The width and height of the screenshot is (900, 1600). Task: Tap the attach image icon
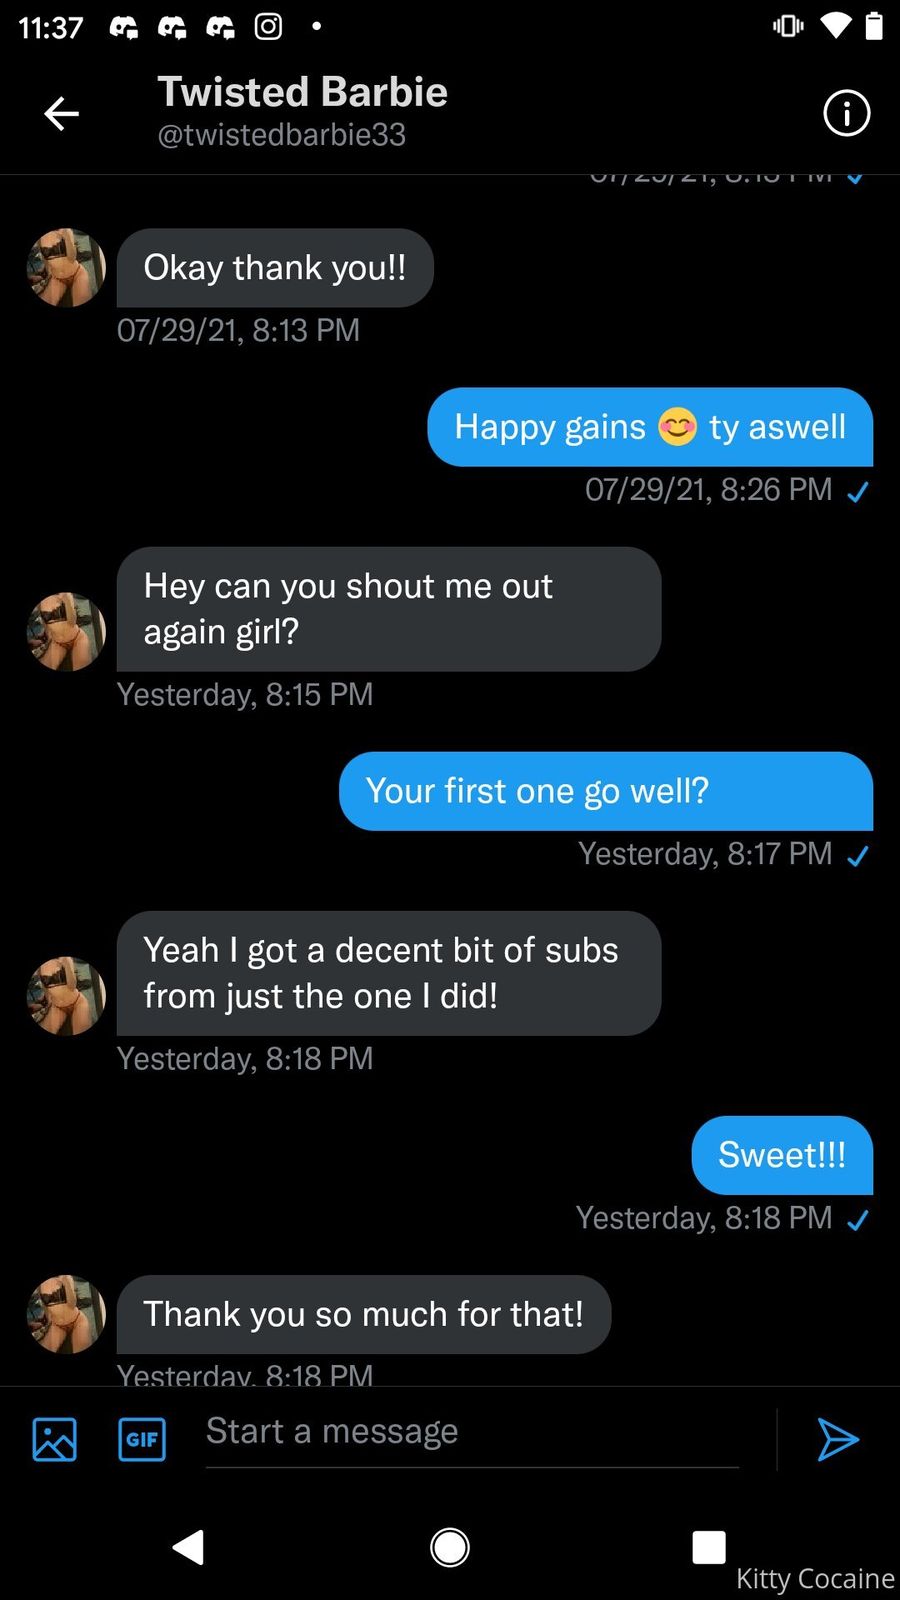(54, 1439)
